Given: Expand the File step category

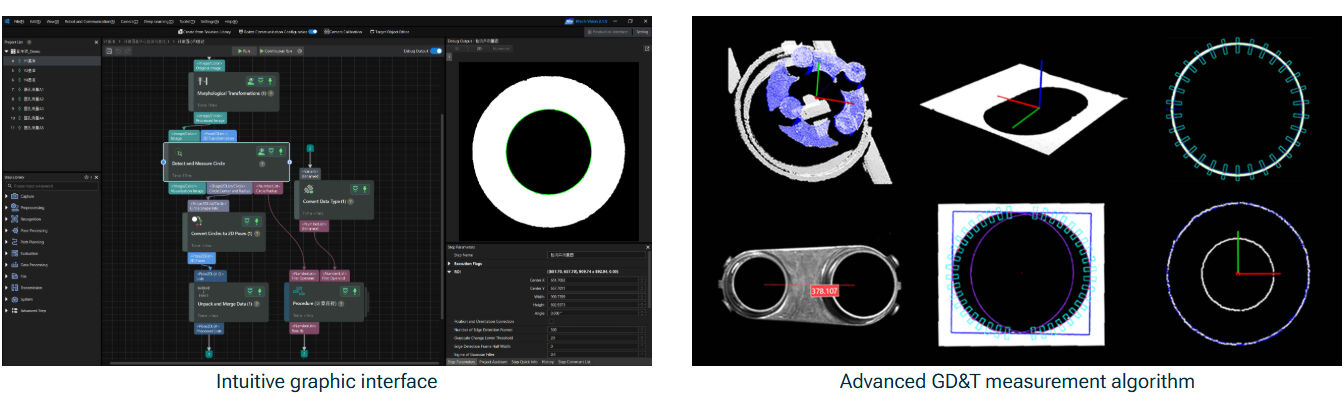Looking at the screenshot, I should [x=6, y=275].
